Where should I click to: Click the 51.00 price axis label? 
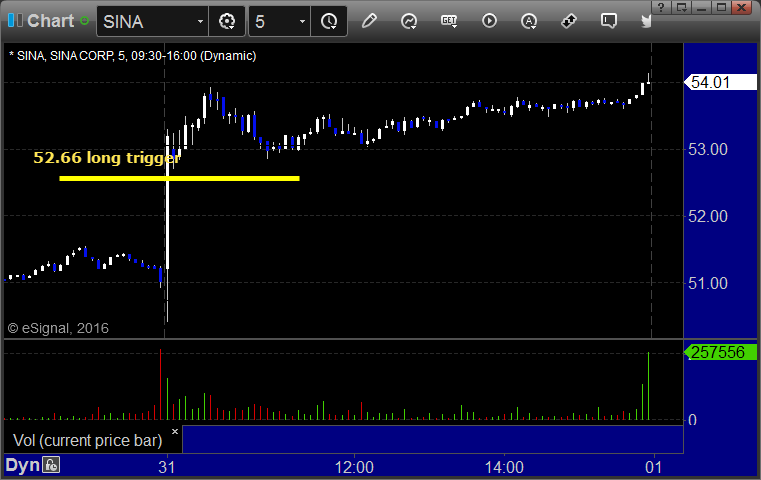click(x=708, y=283)
